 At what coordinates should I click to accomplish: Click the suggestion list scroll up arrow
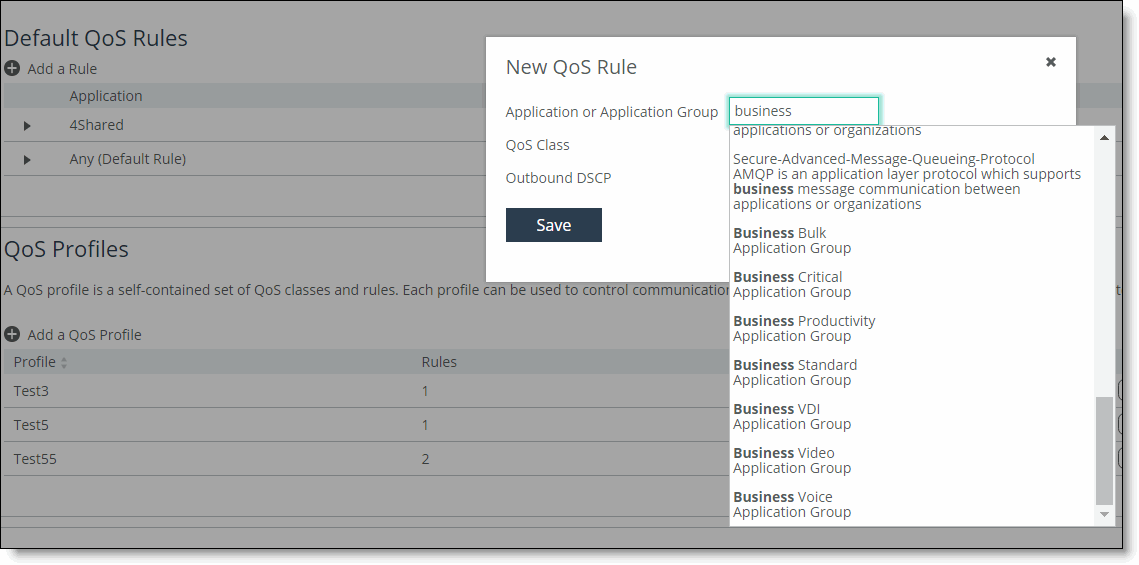click(1104, 138)
